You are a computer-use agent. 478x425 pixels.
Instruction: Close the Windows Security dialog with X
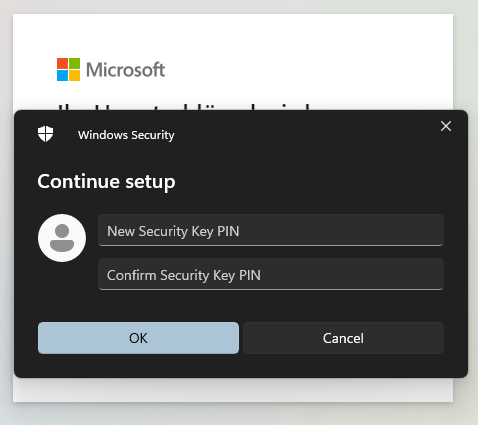(x=446, y=126)
